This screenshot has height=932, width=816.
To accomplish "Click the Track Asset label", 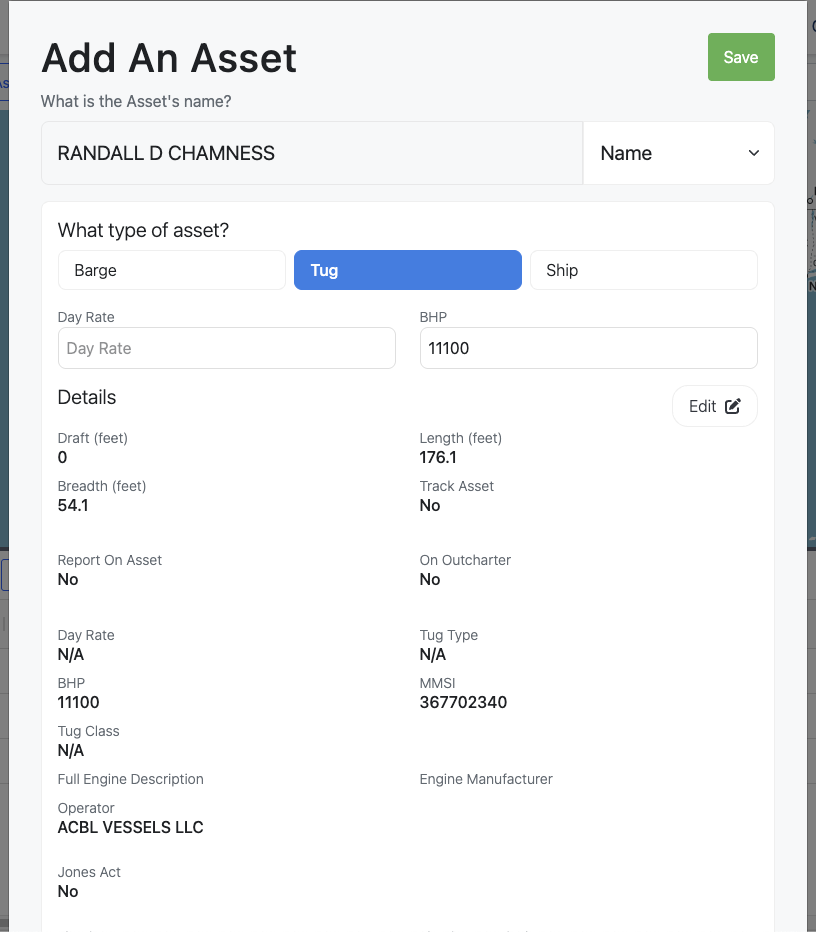I will [457, 486].
